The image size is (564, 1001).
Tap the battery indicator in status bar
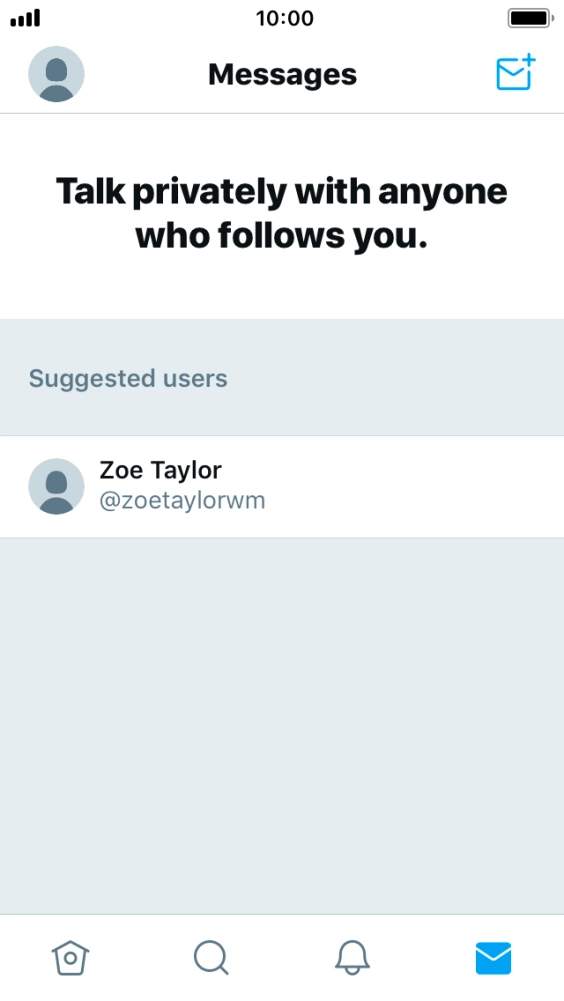pyautogui.click(x=530, y=18)
